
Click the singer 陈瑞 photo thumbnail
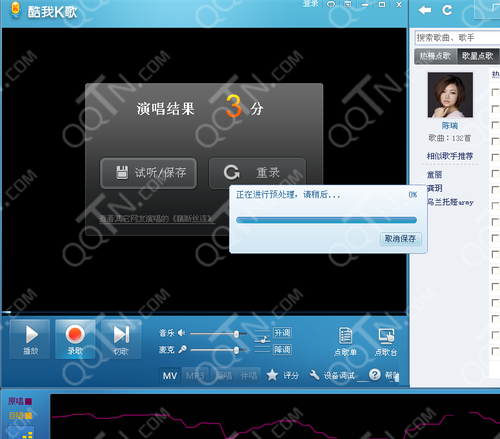tap(450, 95)
